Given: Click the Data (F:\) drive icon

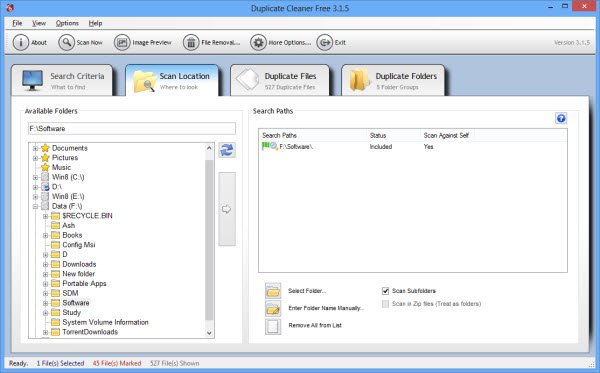Looking at the screenshot, I should click(45, 206).
